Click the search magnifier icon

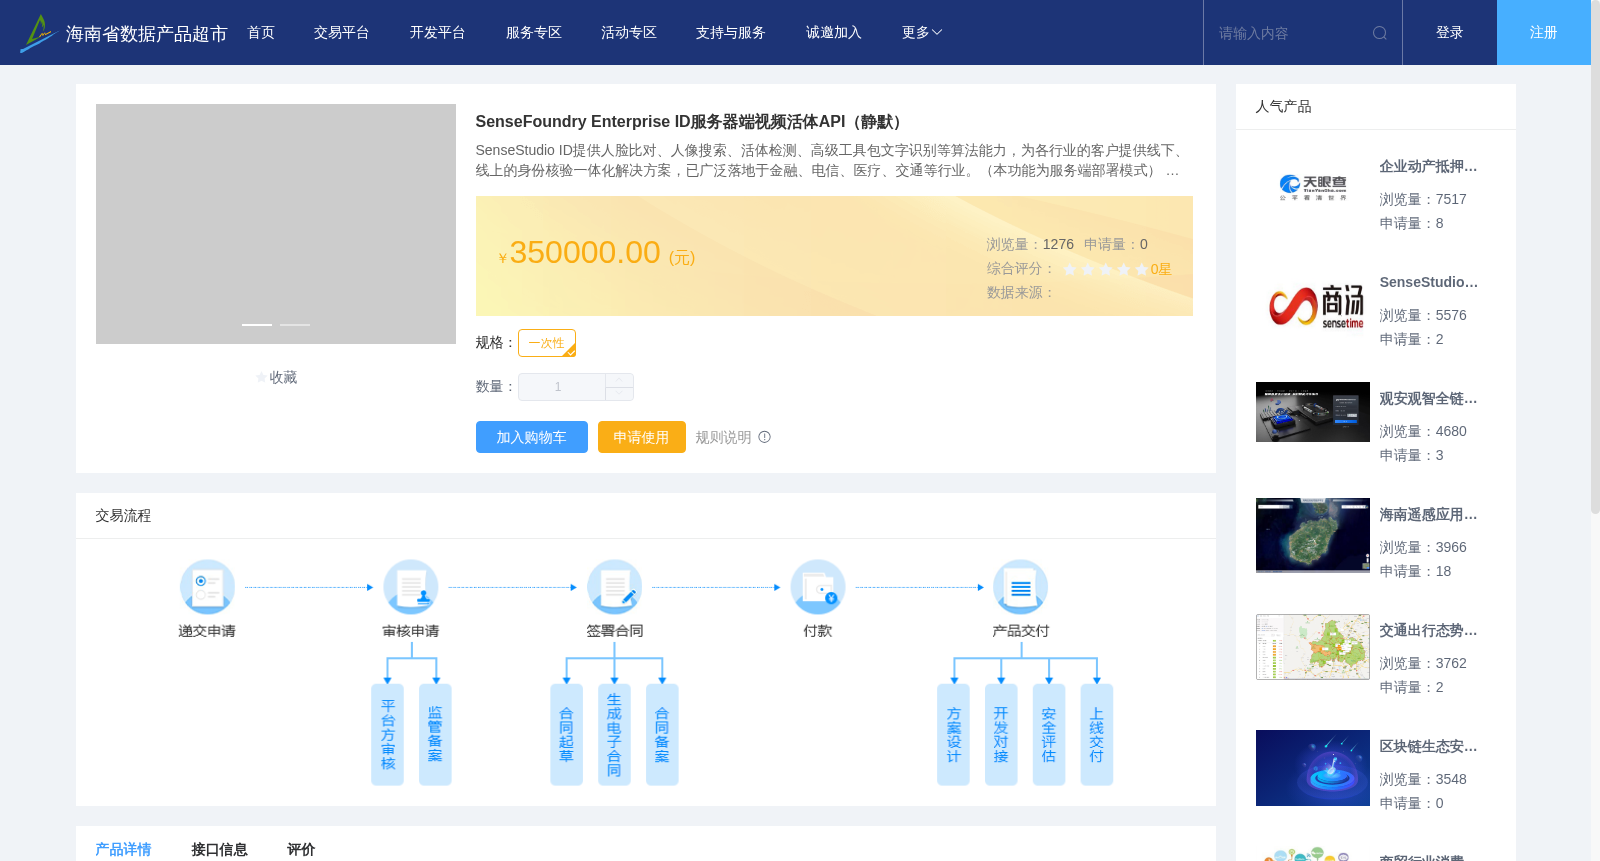pos(1380,33)
